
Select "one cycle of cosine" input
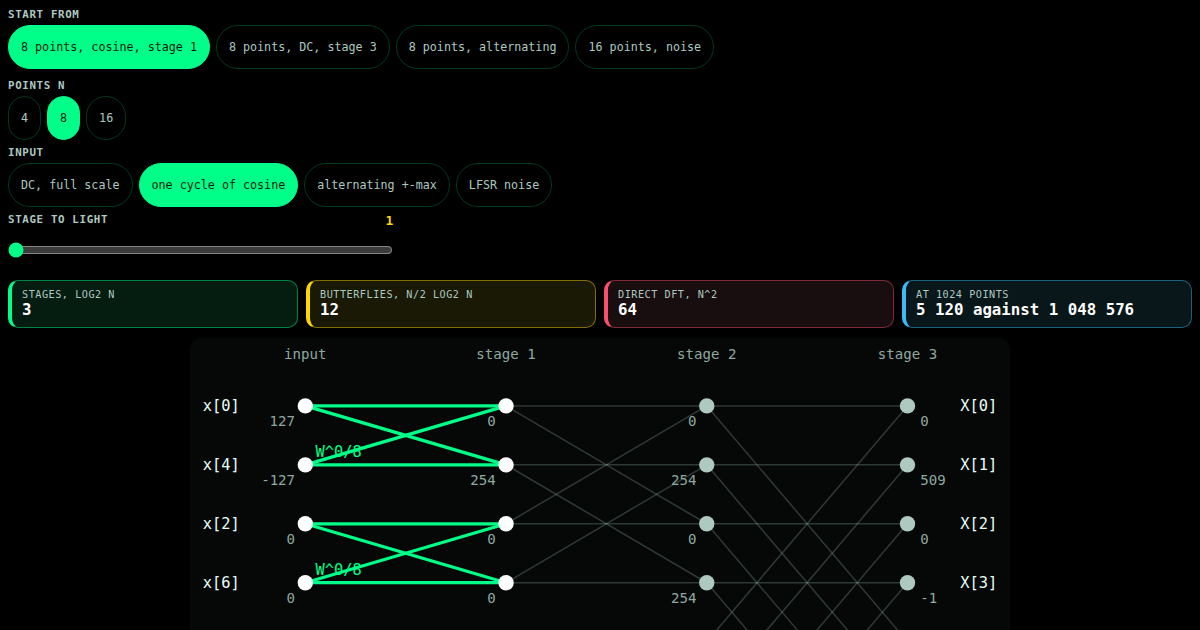pos(218,185)
